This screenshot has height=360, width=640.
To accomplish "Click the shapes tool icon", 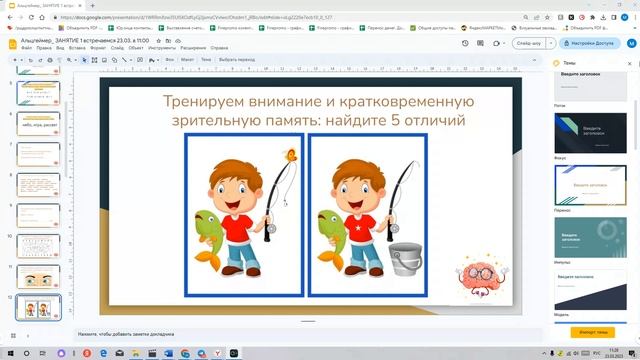I will click(114, 60).
